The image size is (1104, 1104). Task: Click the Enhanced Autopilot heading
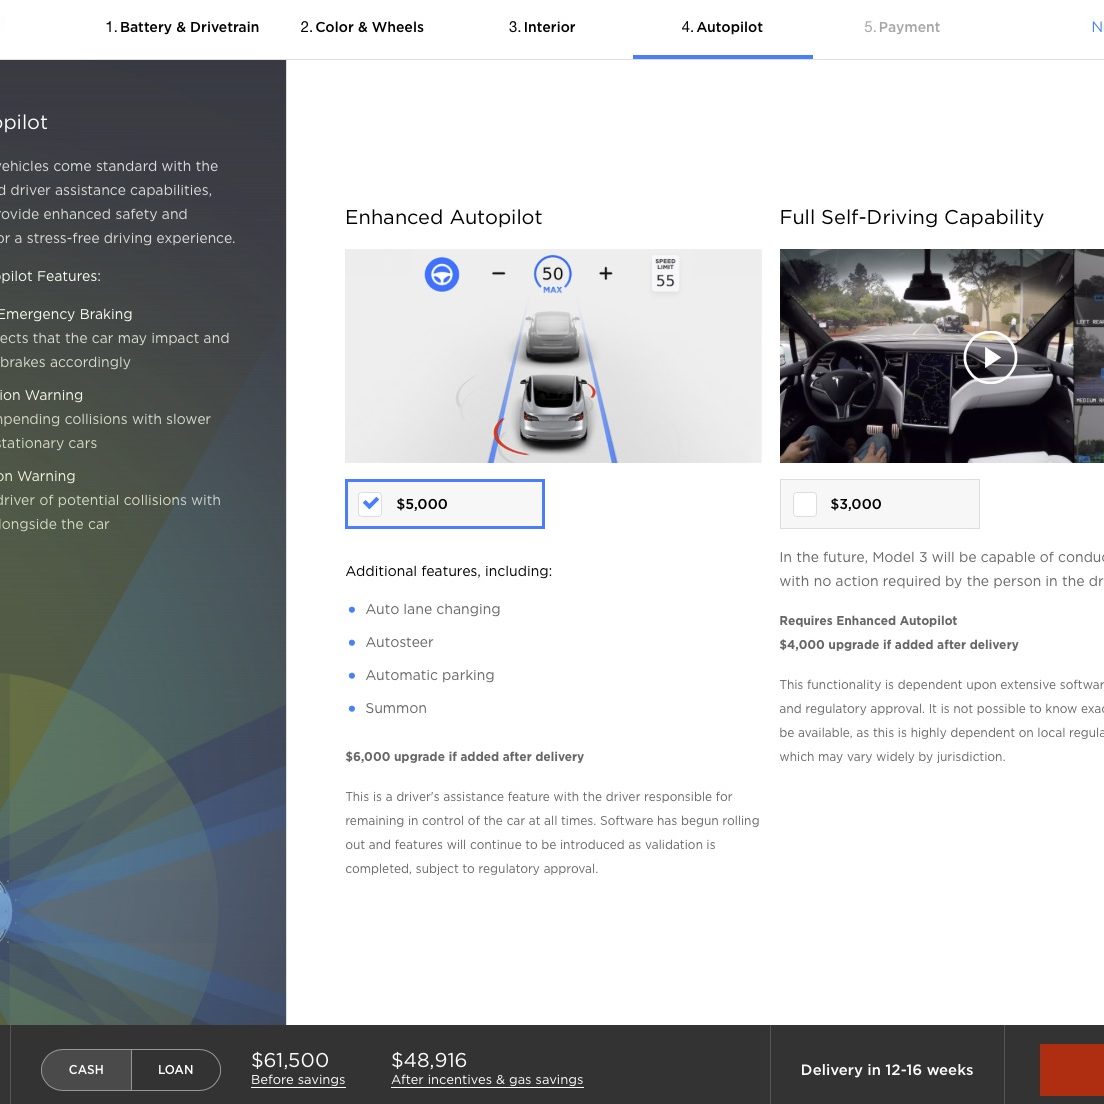(x=444, y=218)
